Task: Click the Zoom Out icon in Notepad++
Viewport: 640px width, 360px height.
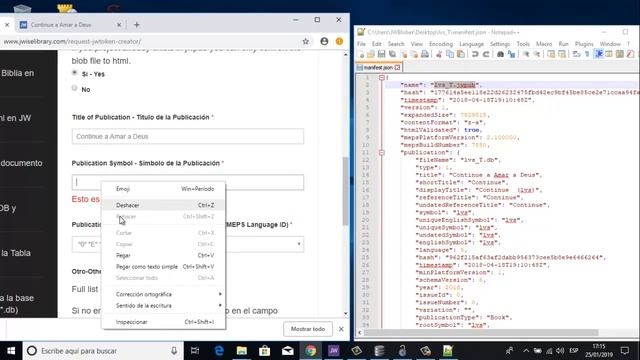Action: coord(537,54)
